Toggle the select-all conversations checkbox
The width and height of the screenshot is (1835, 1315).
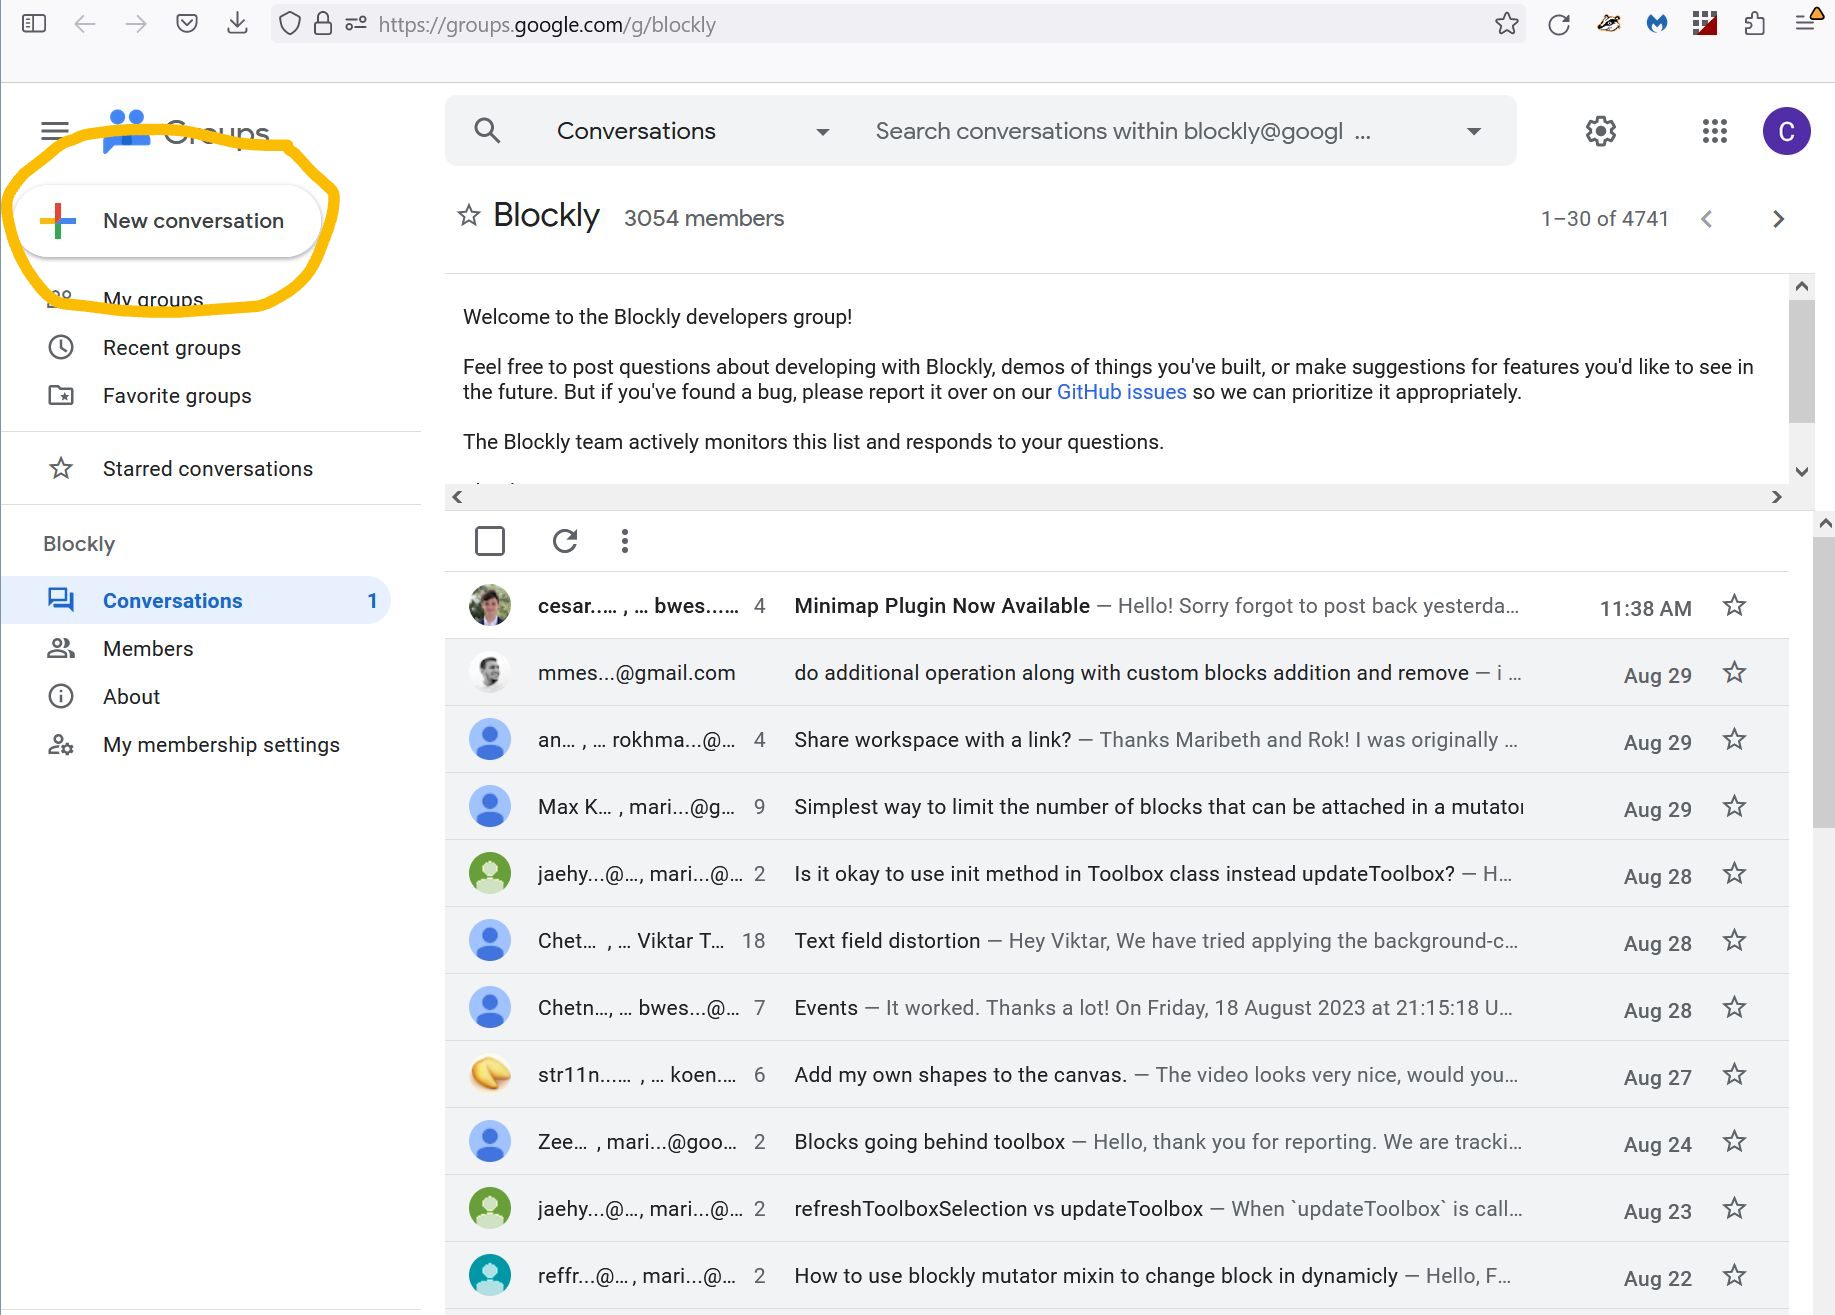pyautogui.click(x=490, y=540)
